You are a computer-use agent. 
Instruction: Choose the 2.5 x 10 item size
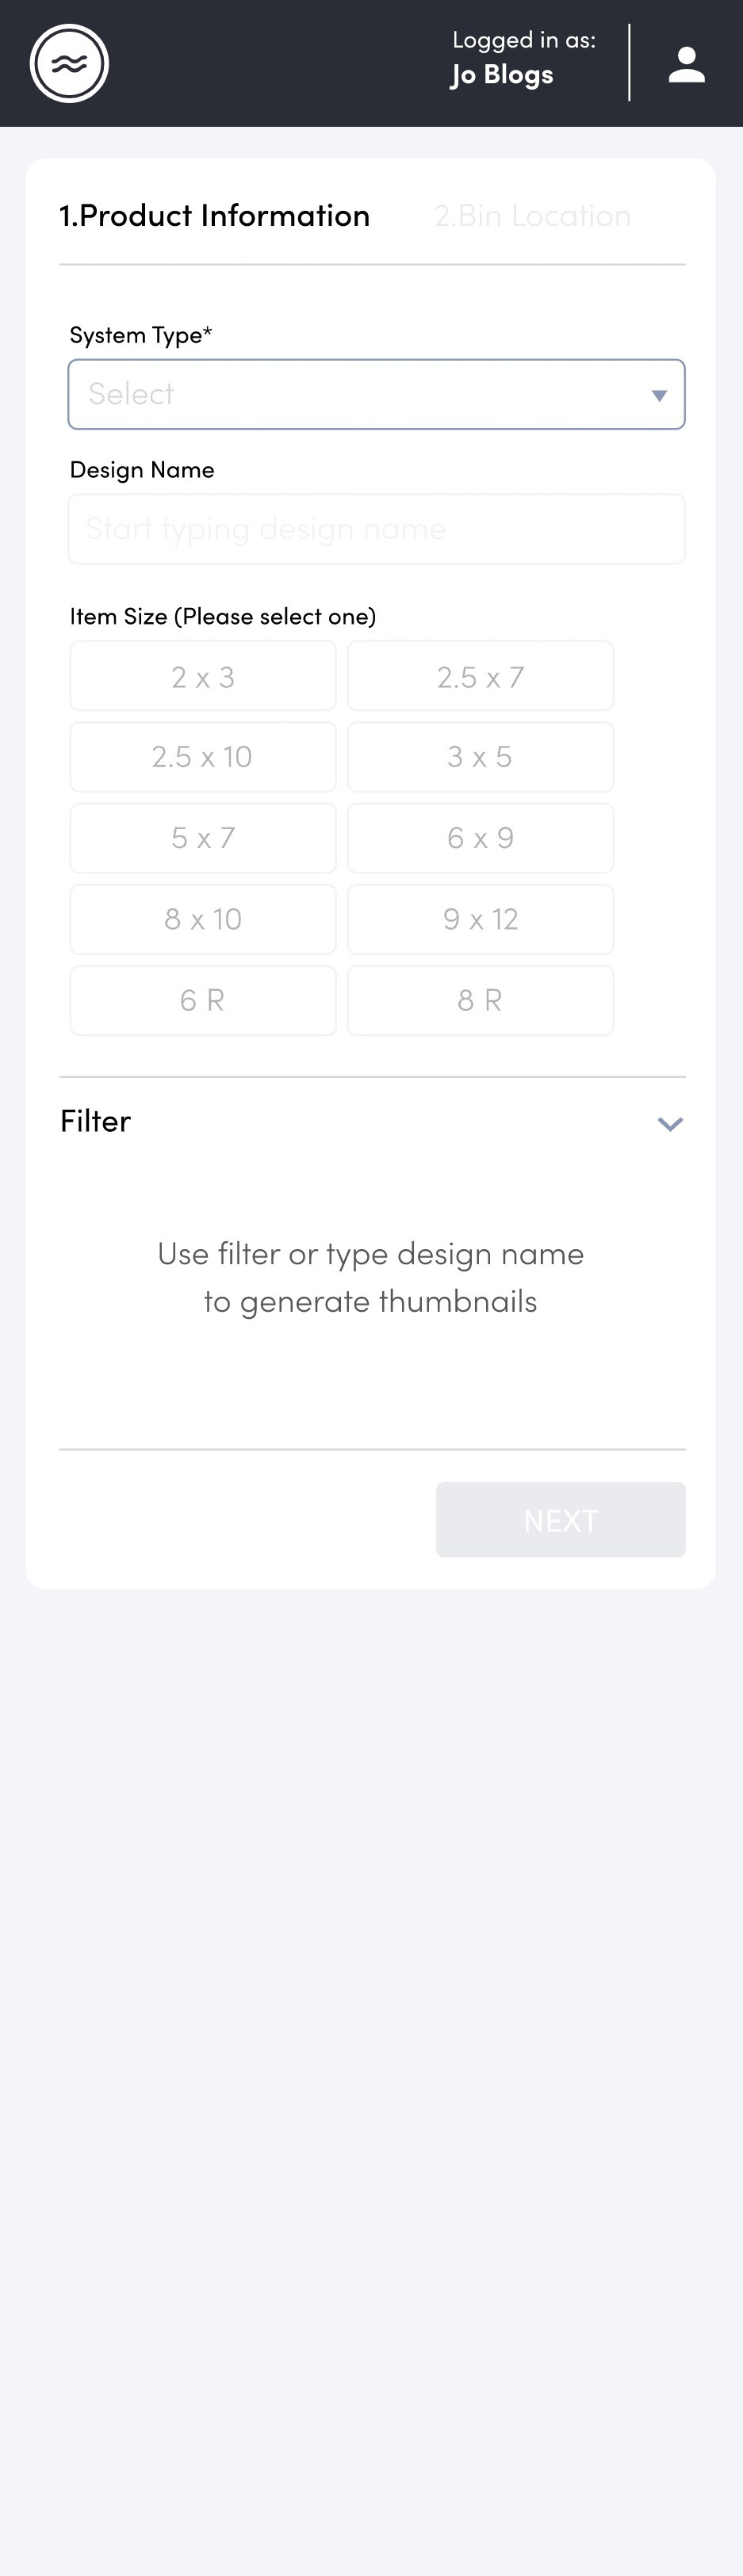point(203,757)
